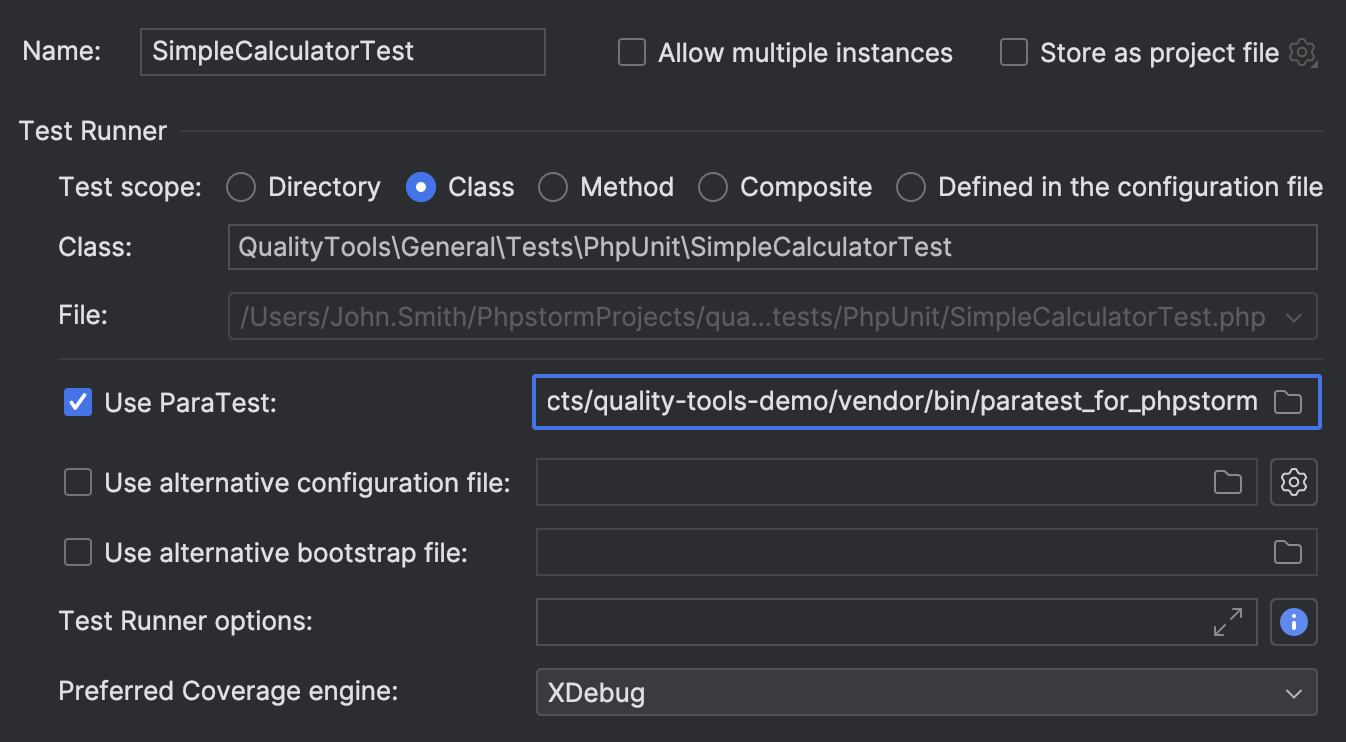The image size is (1346, 742).
Task: Select Directory test scope
Action: point(240,187)
